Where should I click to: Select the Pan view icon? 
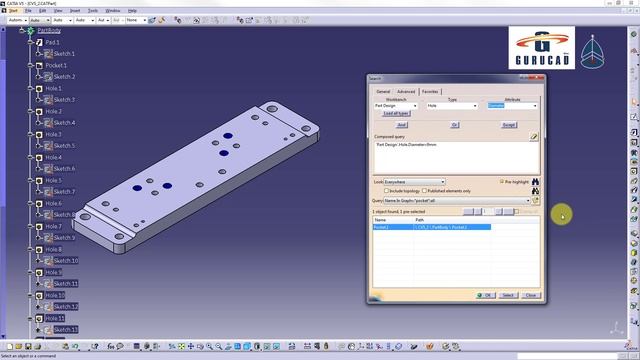[191, 347]
